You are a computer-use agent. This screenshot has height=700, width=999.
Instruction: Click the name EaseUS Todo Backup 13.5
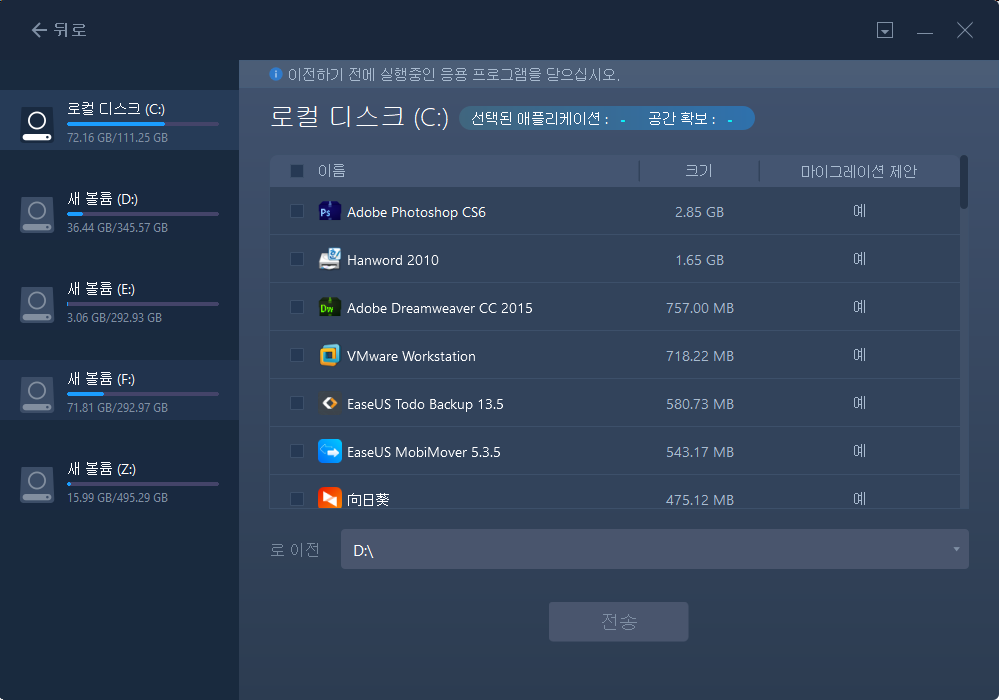pos(425,404)
